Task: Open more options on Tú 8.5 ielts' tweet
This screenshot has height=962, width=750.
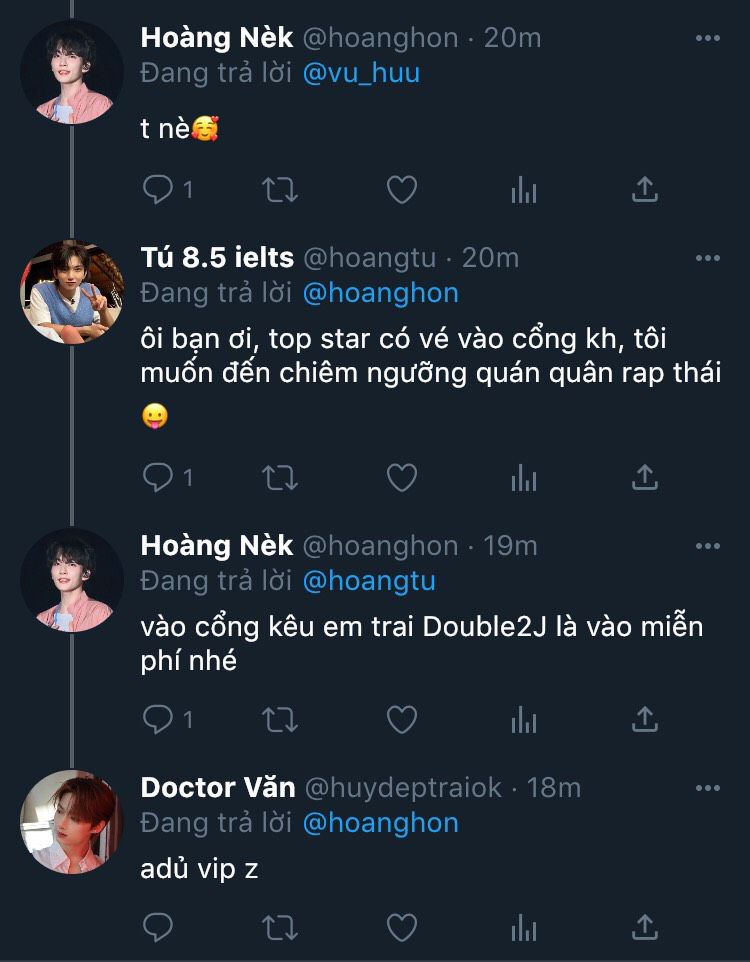Action: [x=707, y=258]
